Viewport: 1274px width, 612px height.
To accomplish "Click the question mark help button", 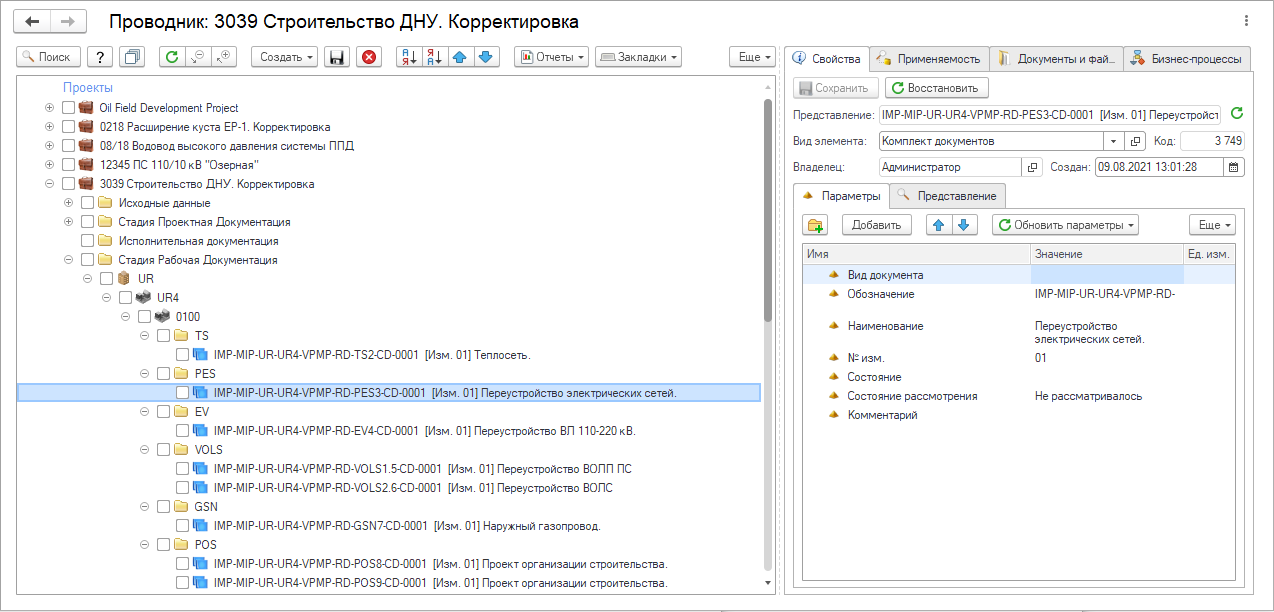I will point(100,57).
